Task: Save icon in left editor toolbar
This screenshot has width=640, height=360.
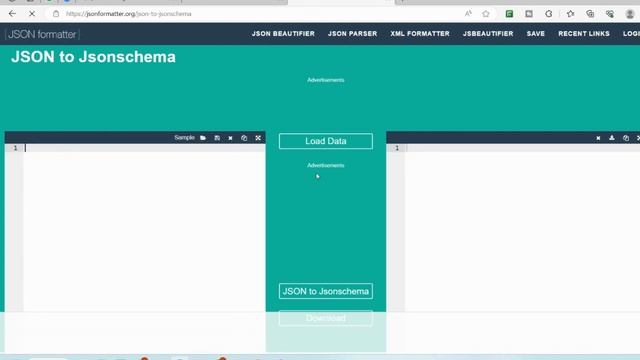Action: click(217, 138)
